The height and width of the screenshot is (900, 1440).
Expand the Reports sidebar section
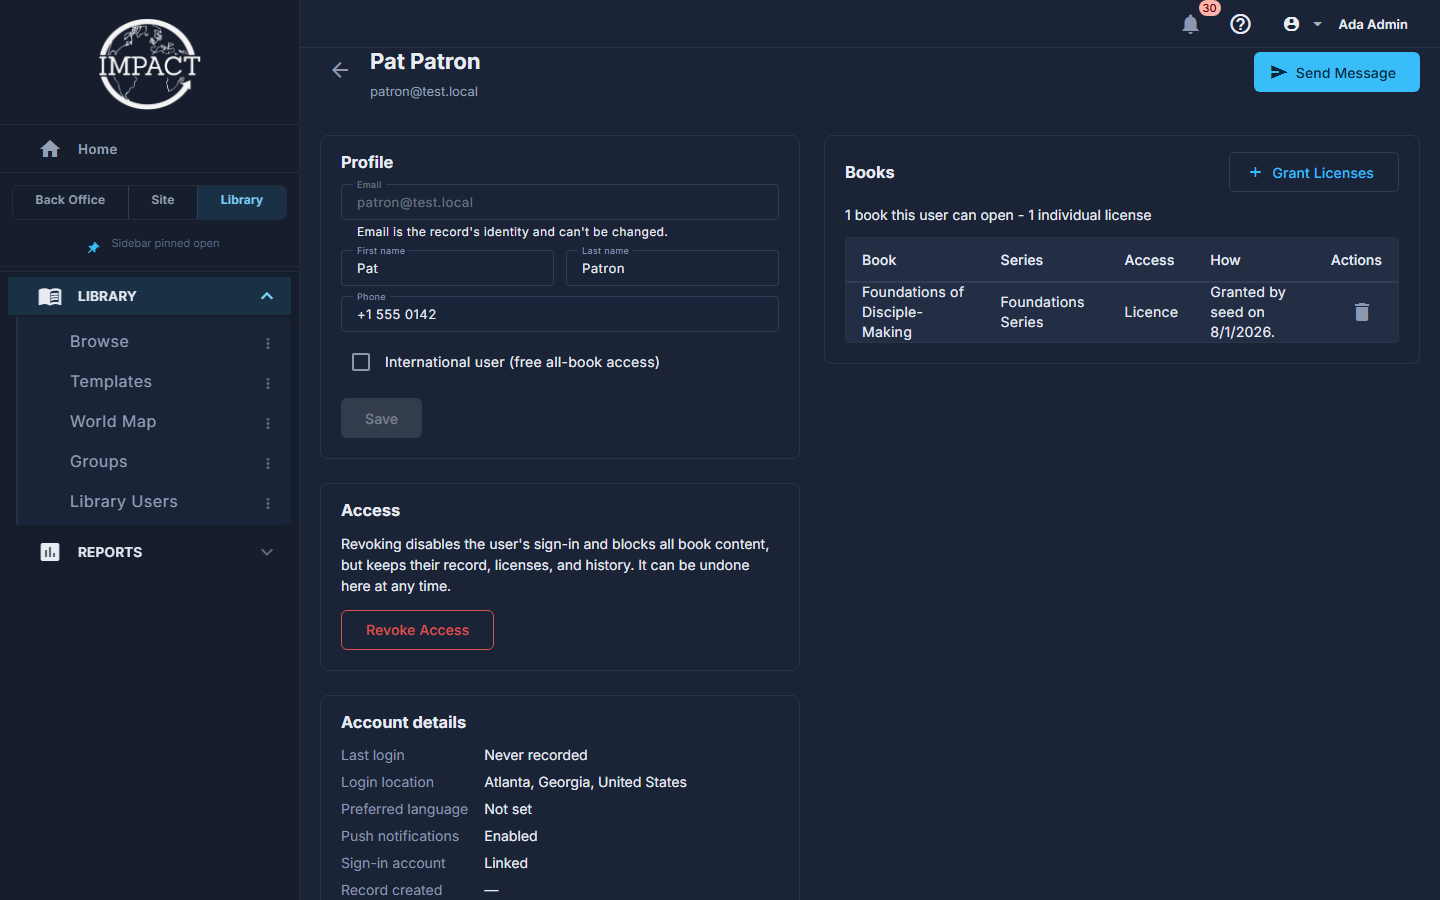267,552
